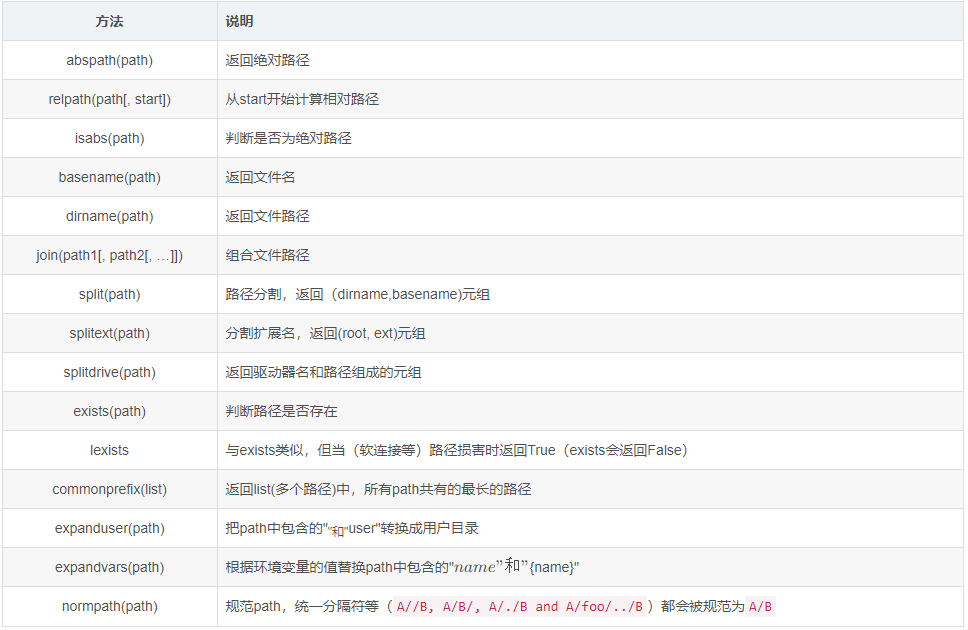Image resolution: width=968 pixels, height=630 pixels.
Task: Click the 根据环境变量的值替换path description
Action: click(x=309, y=567)
